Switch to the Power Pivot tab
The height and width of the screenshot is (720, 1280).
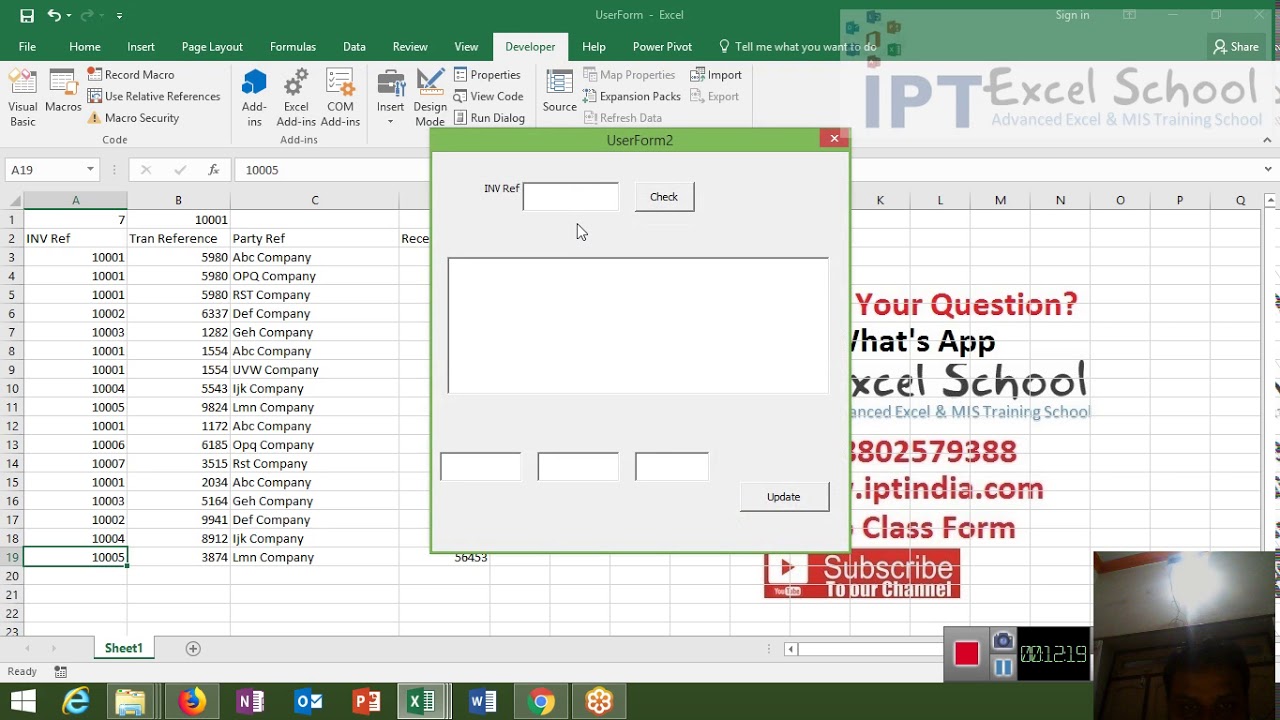tap(662, 47)
